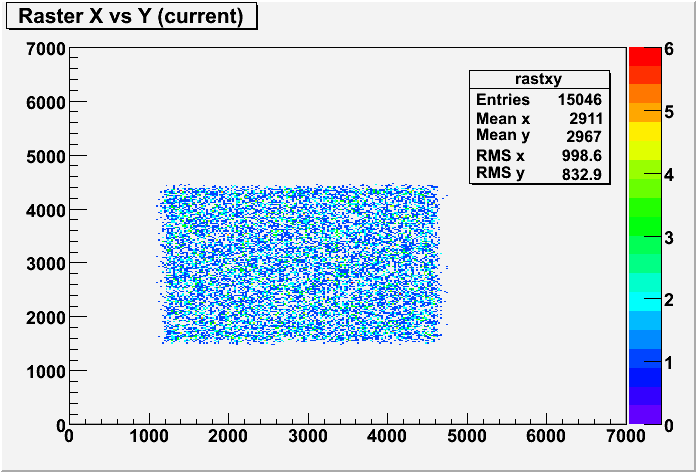Viewport: 696px width, 472px height.
Task: Click the 'Raster X vs Y (current)' title box
Action: tap(131, 17)
